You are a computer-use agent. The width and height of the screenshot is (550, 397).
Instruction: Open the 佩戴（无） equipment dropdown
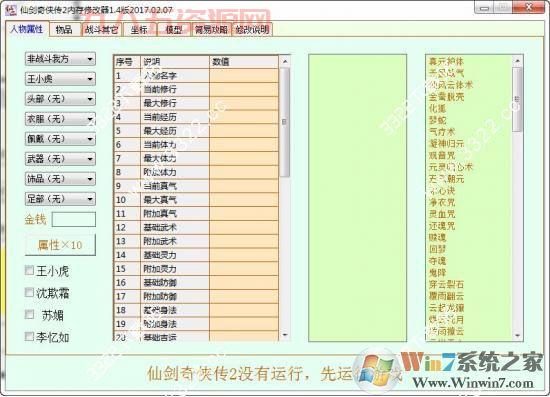tap(60, 139)
